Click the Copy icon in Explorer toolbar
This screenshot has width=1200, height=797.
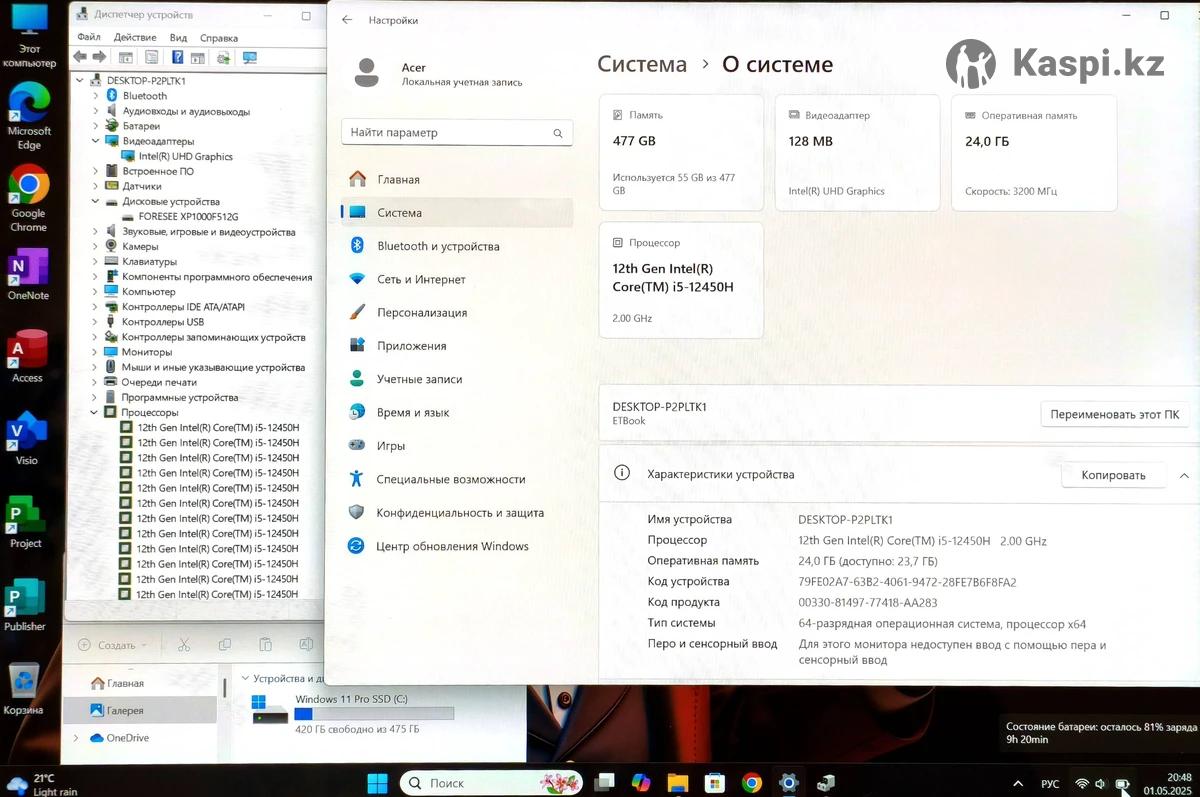pos(225,645)
